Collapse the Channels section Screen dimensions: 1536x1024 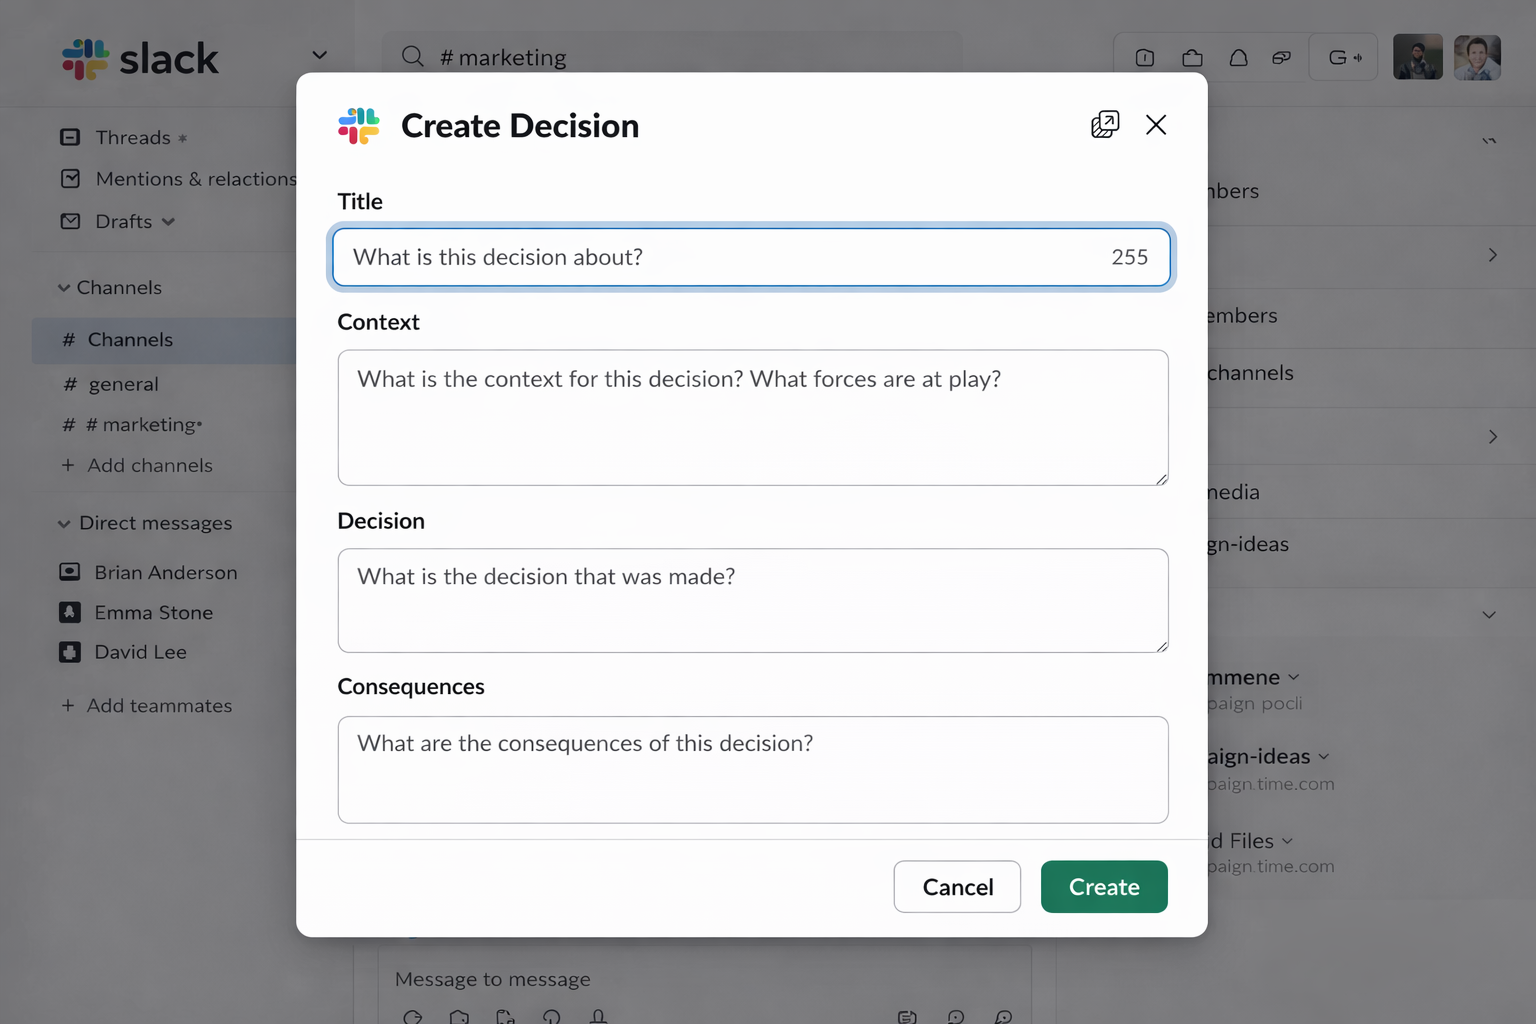[62, 287]
